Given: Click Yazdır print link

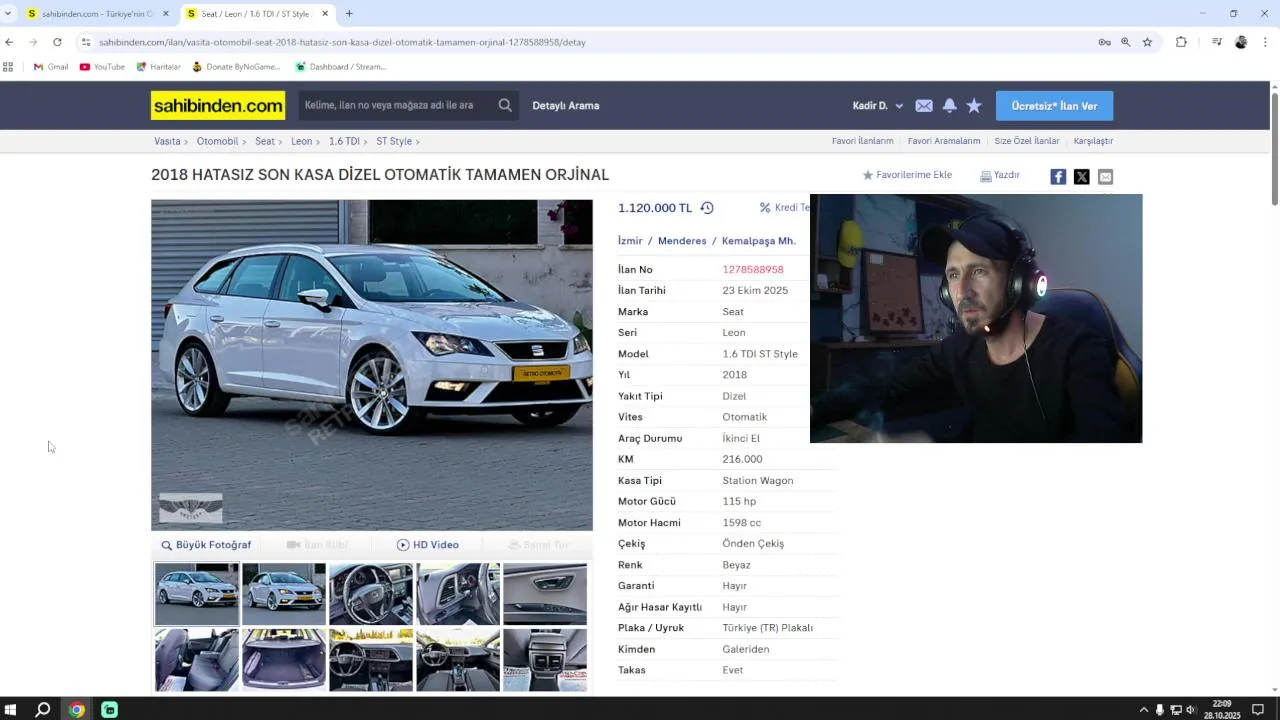Looking at the screenshot, I should (1000, 175).
